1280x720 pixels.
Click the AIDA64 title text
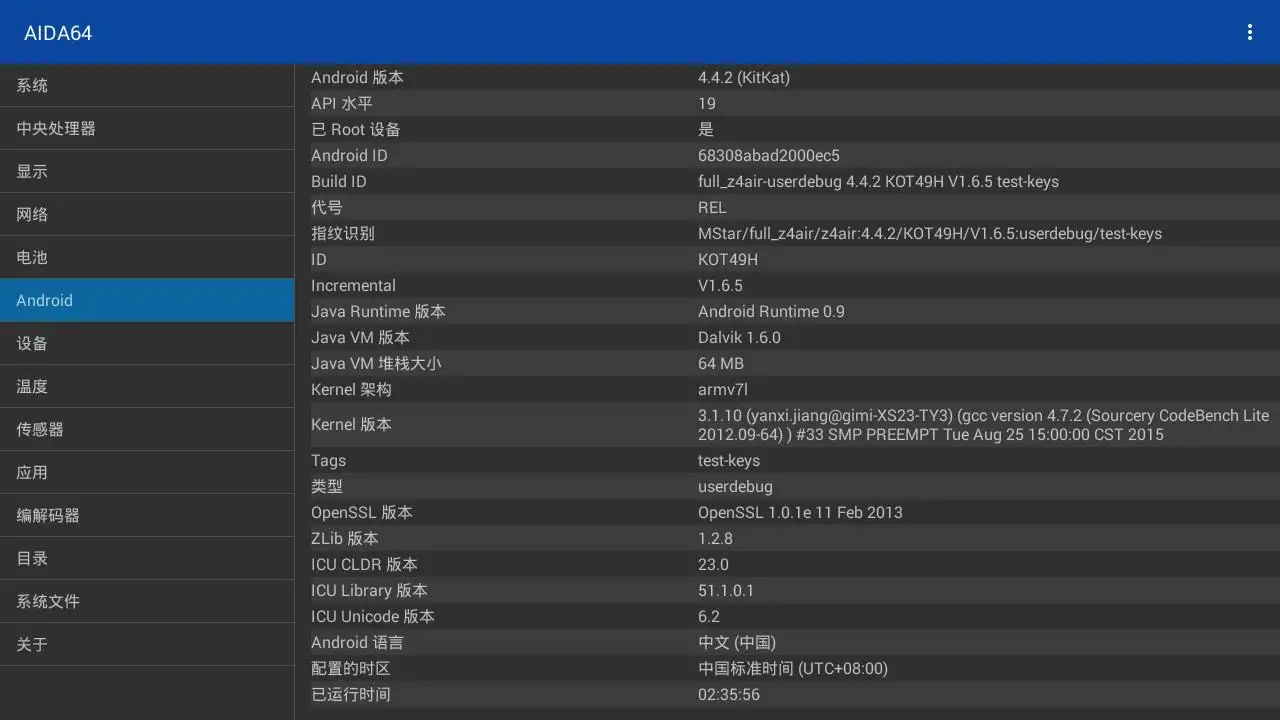tap(58, 33)
